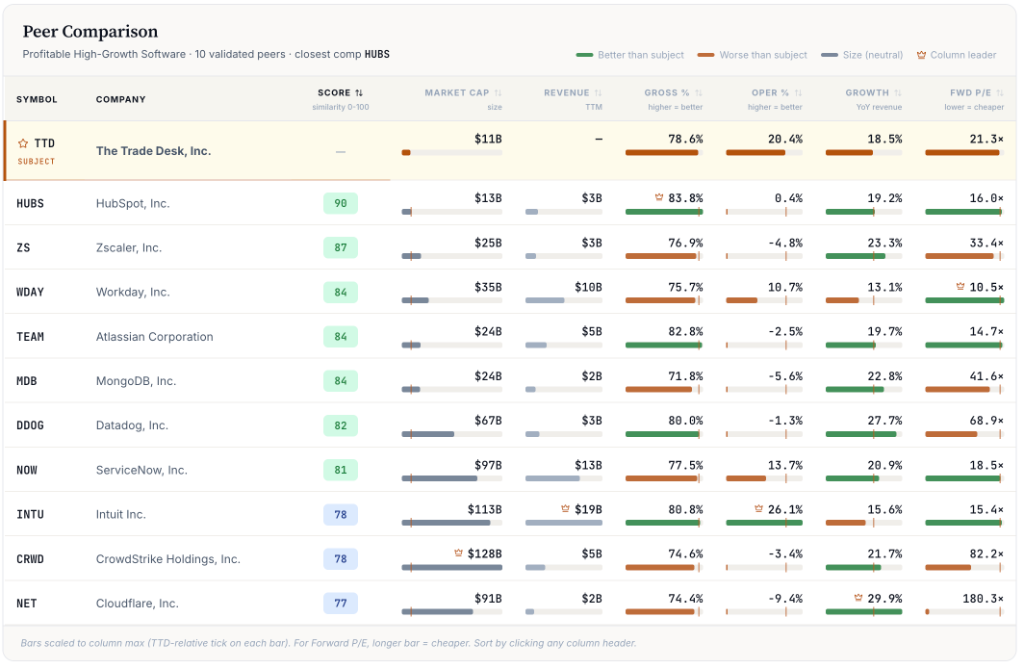Screen dimensions: 1024x669
Task: Click the INTU symbol
Action: tap(30, 514)
